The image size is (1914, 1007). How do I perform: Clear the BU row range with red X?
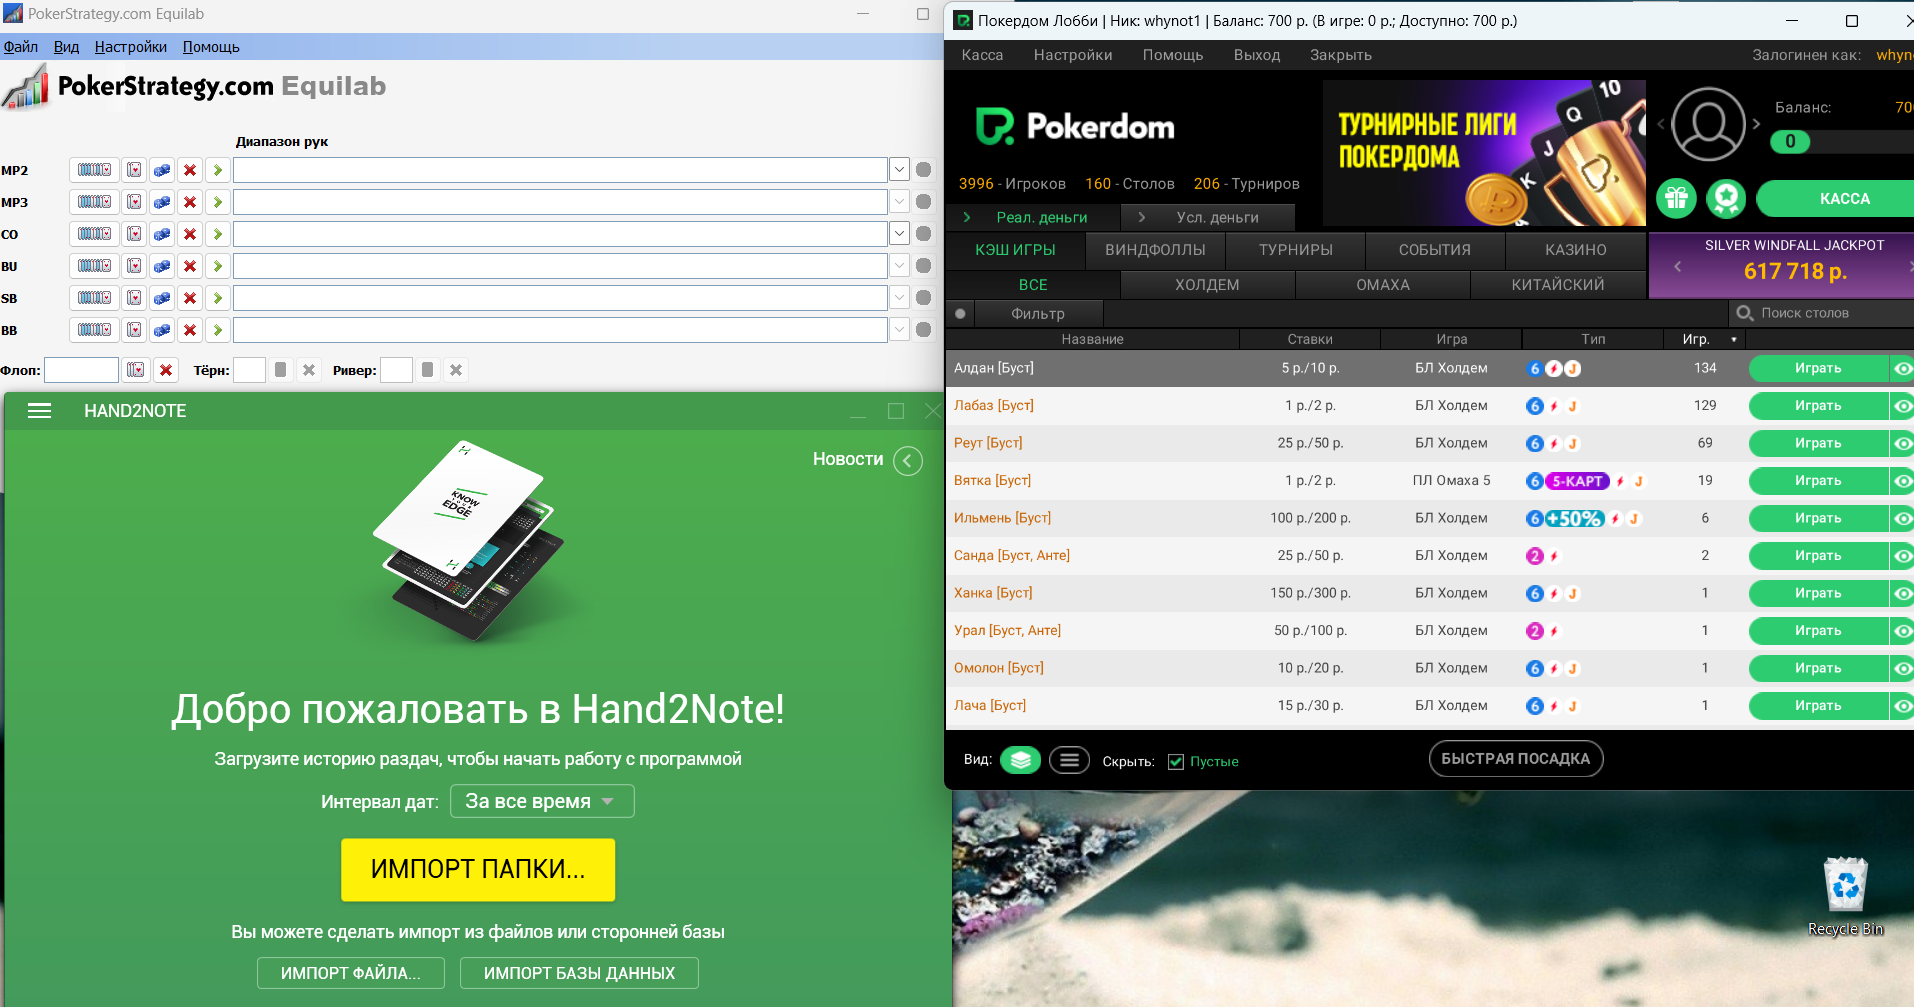click(190, 266)
